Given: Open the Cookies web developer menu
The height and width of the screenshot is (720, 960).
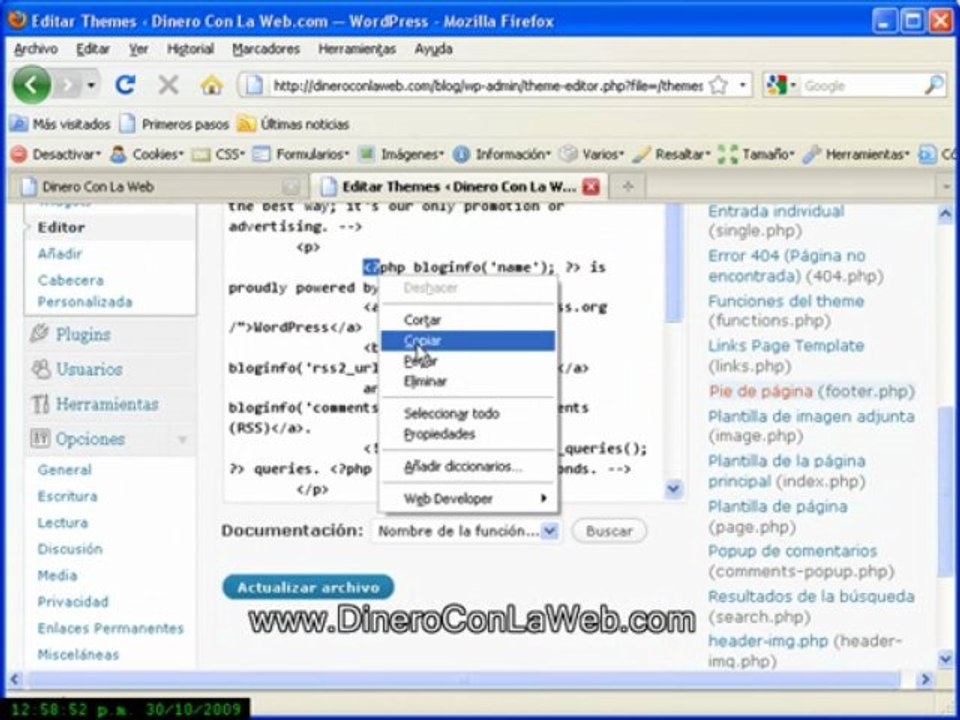Looking at the screenshot, I should (147, 154).
